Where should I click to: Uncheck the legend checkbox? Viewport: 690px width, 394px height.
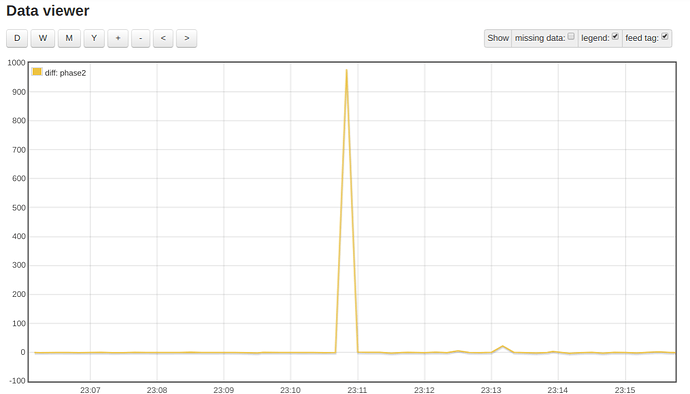(x=615, y=37)
